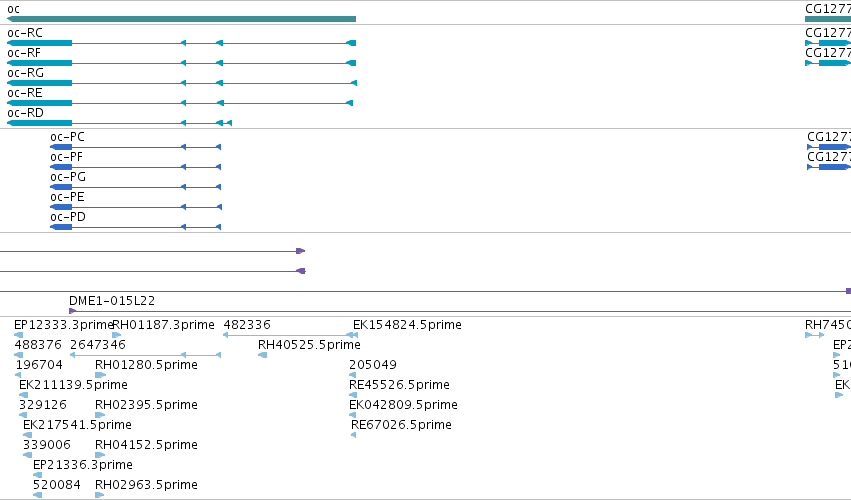Select the 520084 feature label
Screen dimensions: 851x500
[56, 485]
